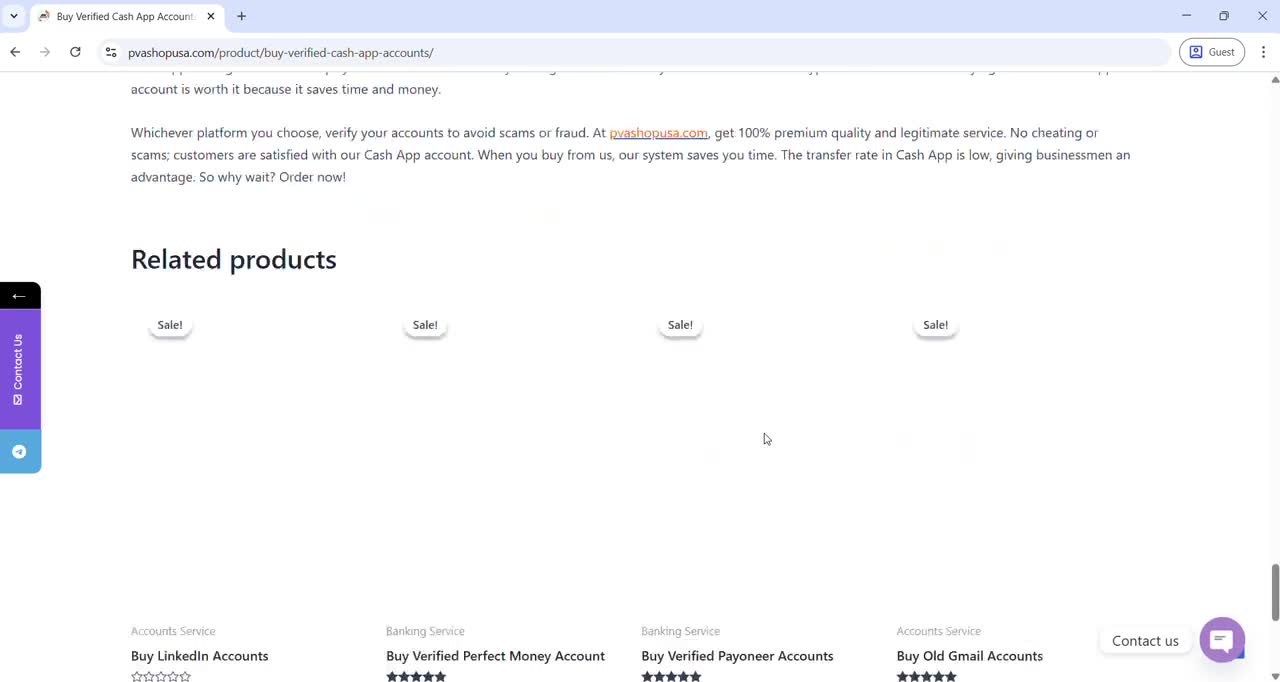Minimize the browser window

click(1186, 16)
